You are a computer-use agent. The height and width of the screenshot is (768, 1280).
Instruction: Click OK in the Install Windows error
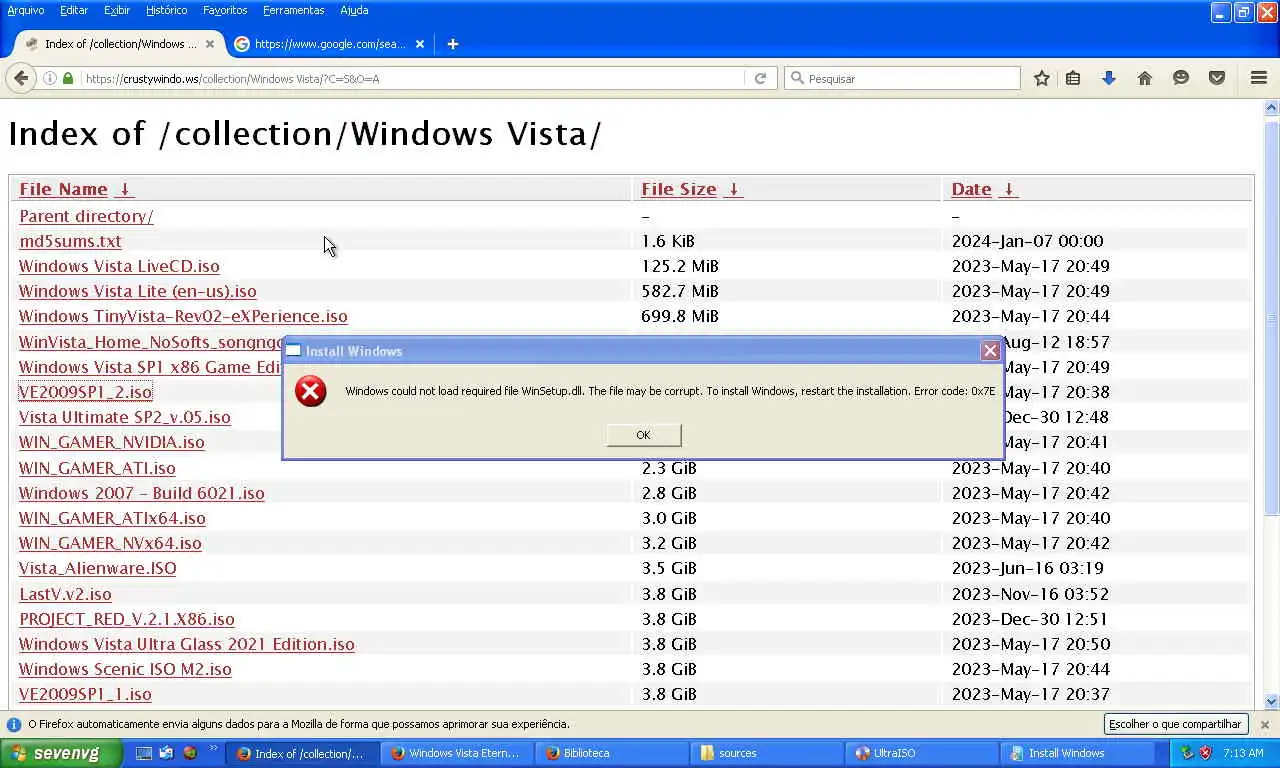click(x=643, y=434)
